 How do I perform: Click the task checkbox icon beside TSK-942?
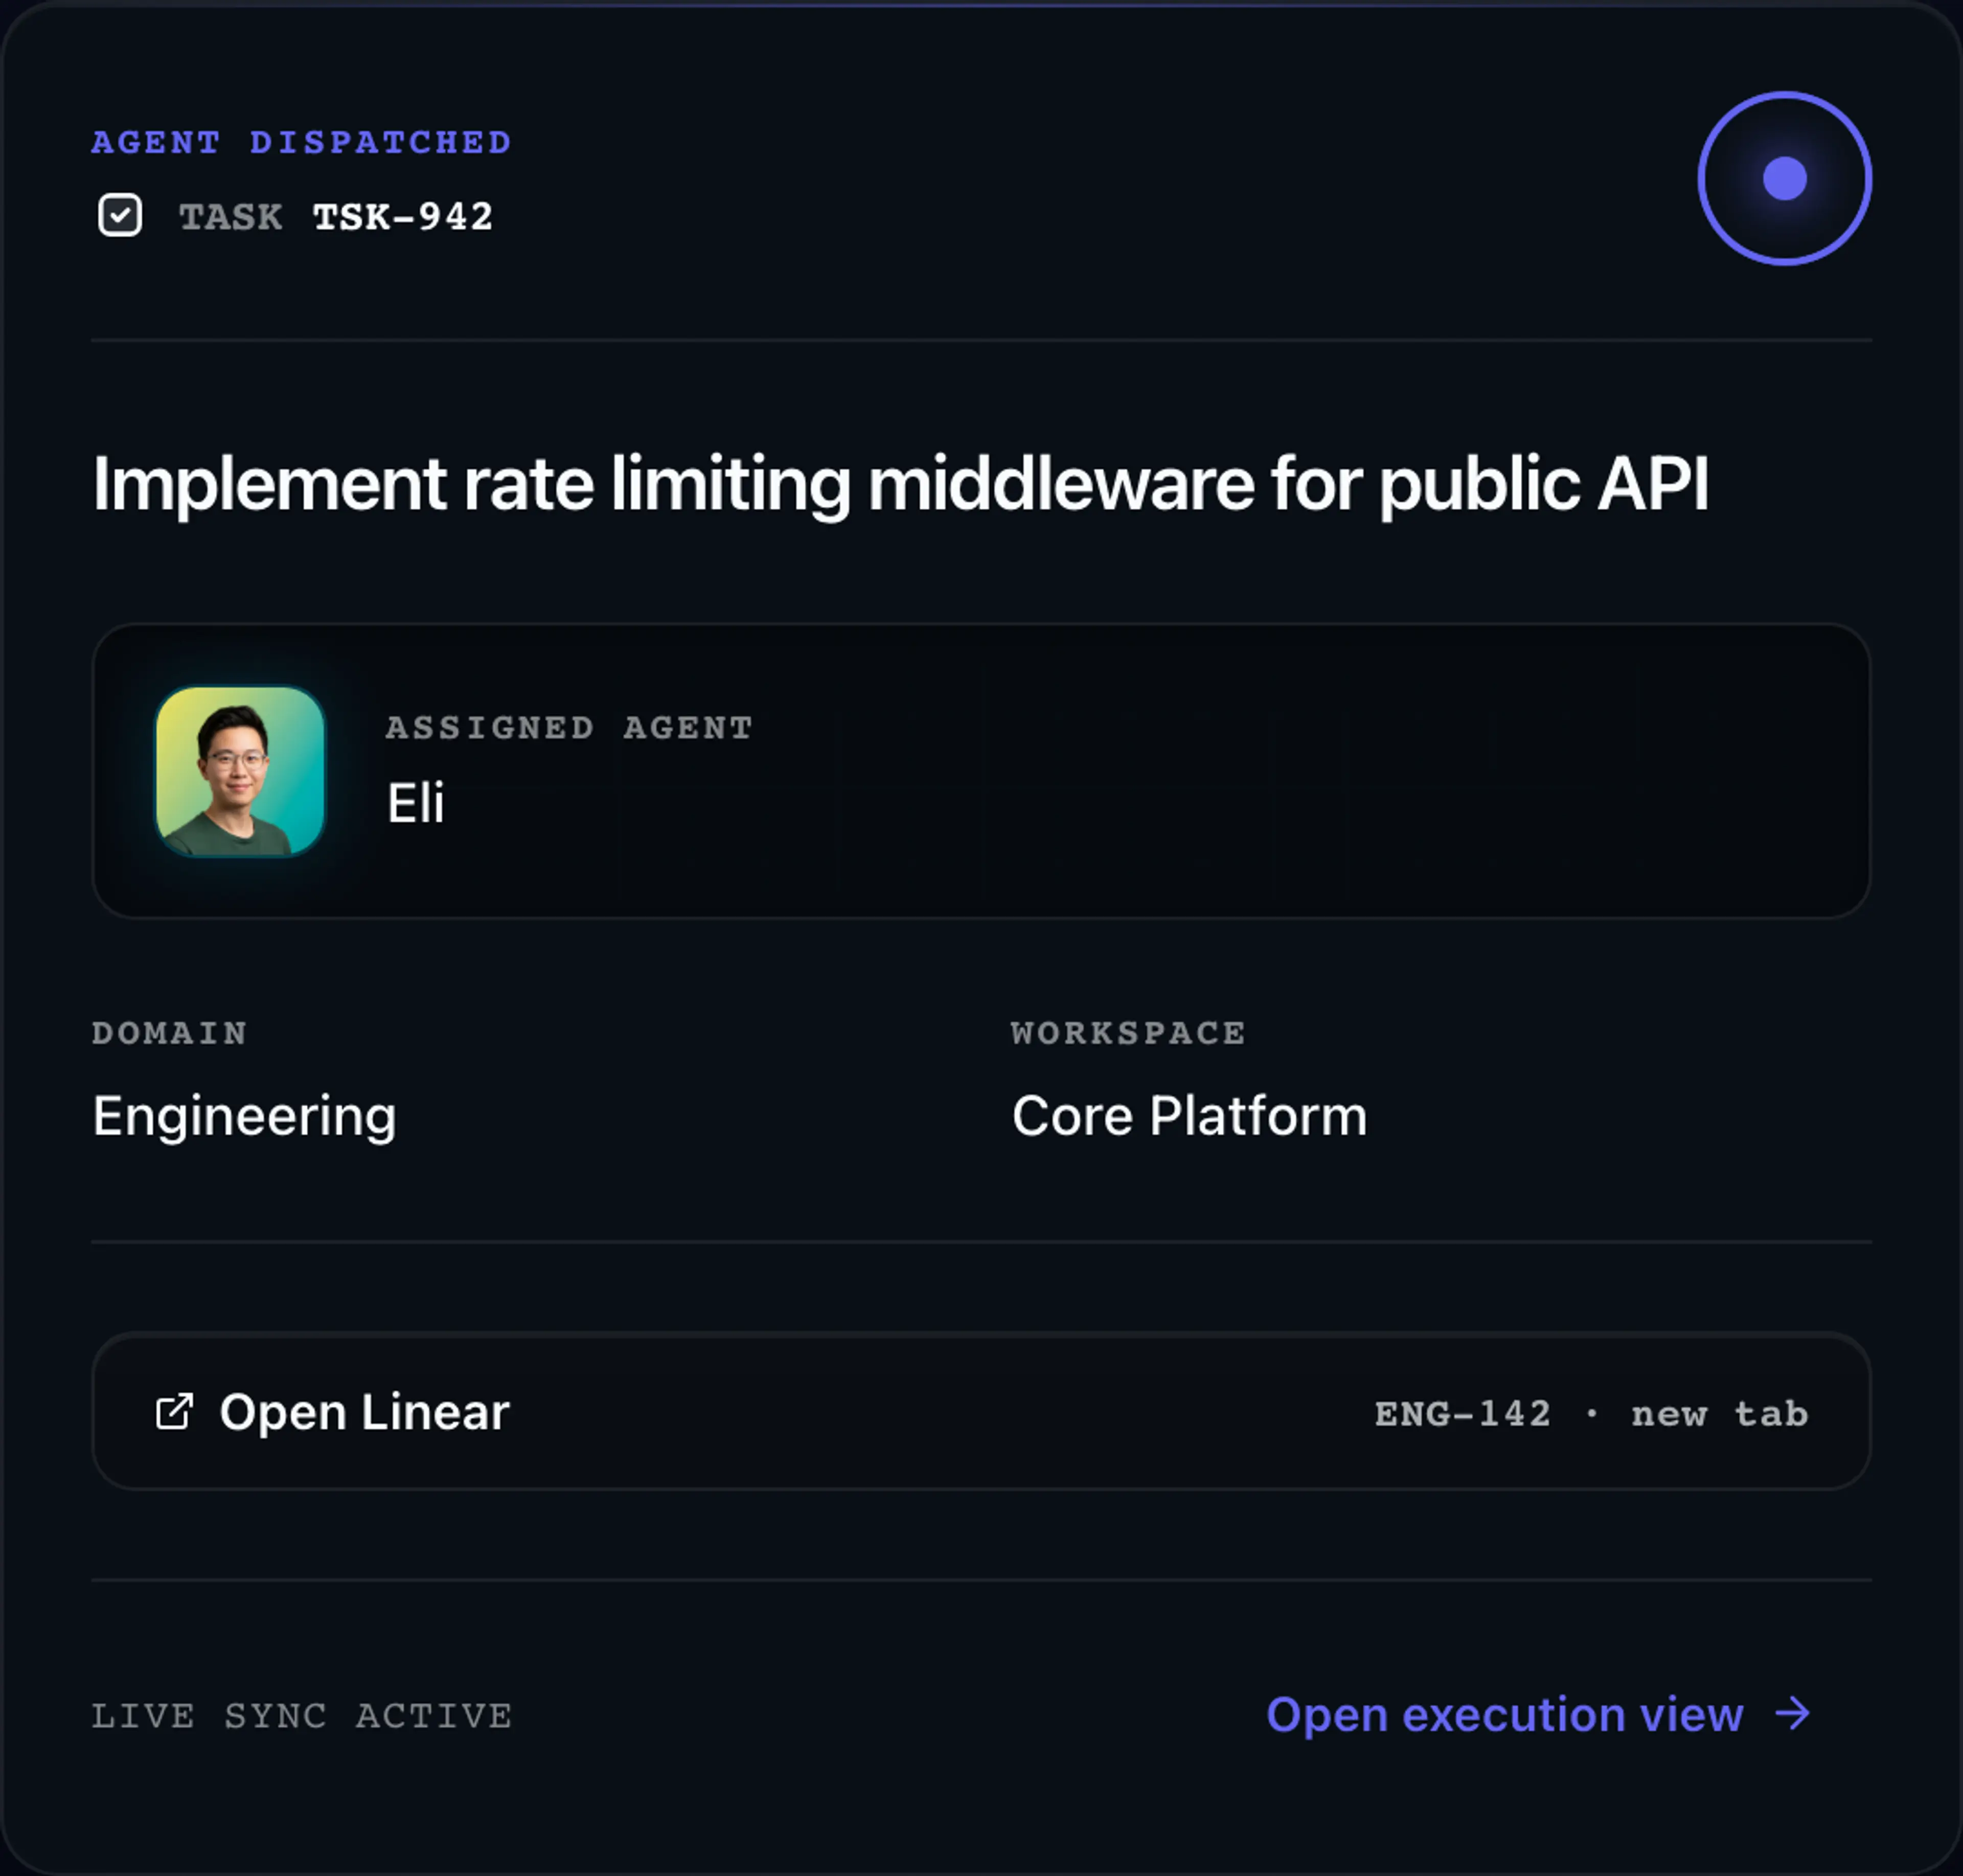(x=120, y=215)
